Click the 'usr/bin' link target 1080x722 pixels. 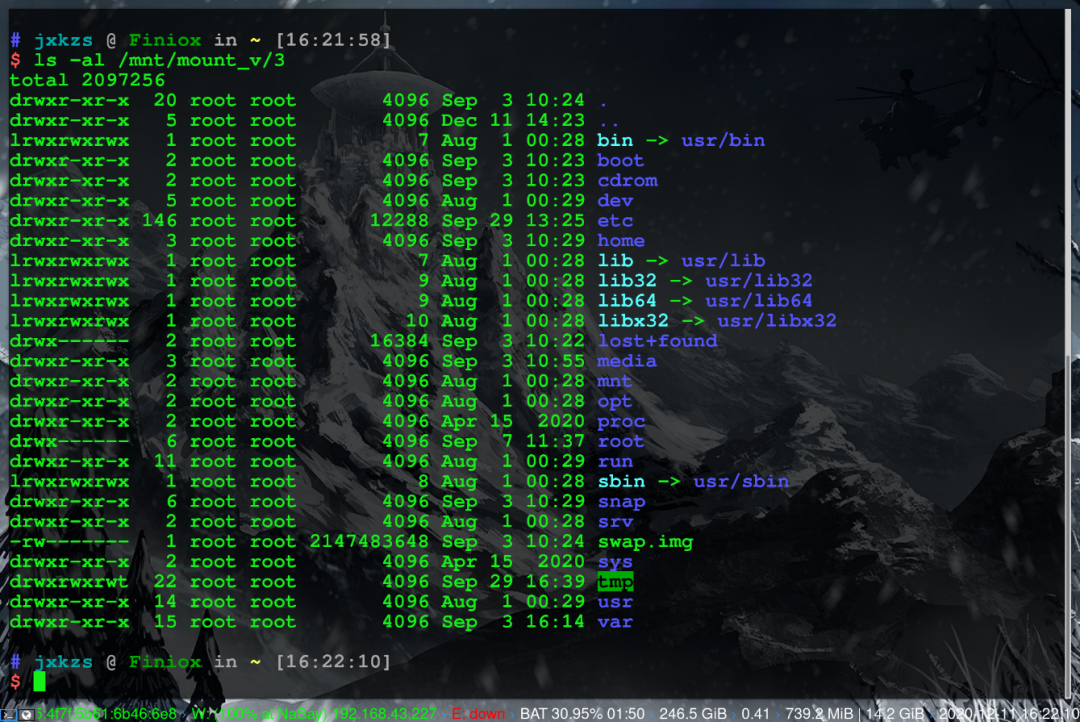[x=723, y=141]
